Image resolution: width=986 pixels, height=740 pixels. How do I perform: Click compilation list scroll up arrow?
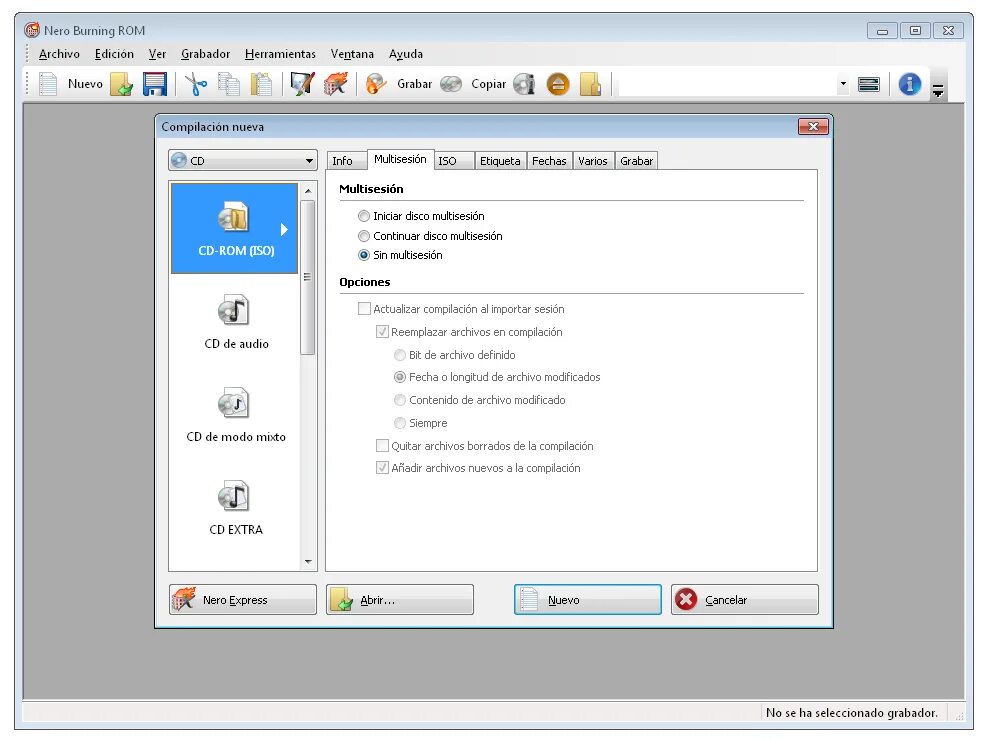point(308,191)
